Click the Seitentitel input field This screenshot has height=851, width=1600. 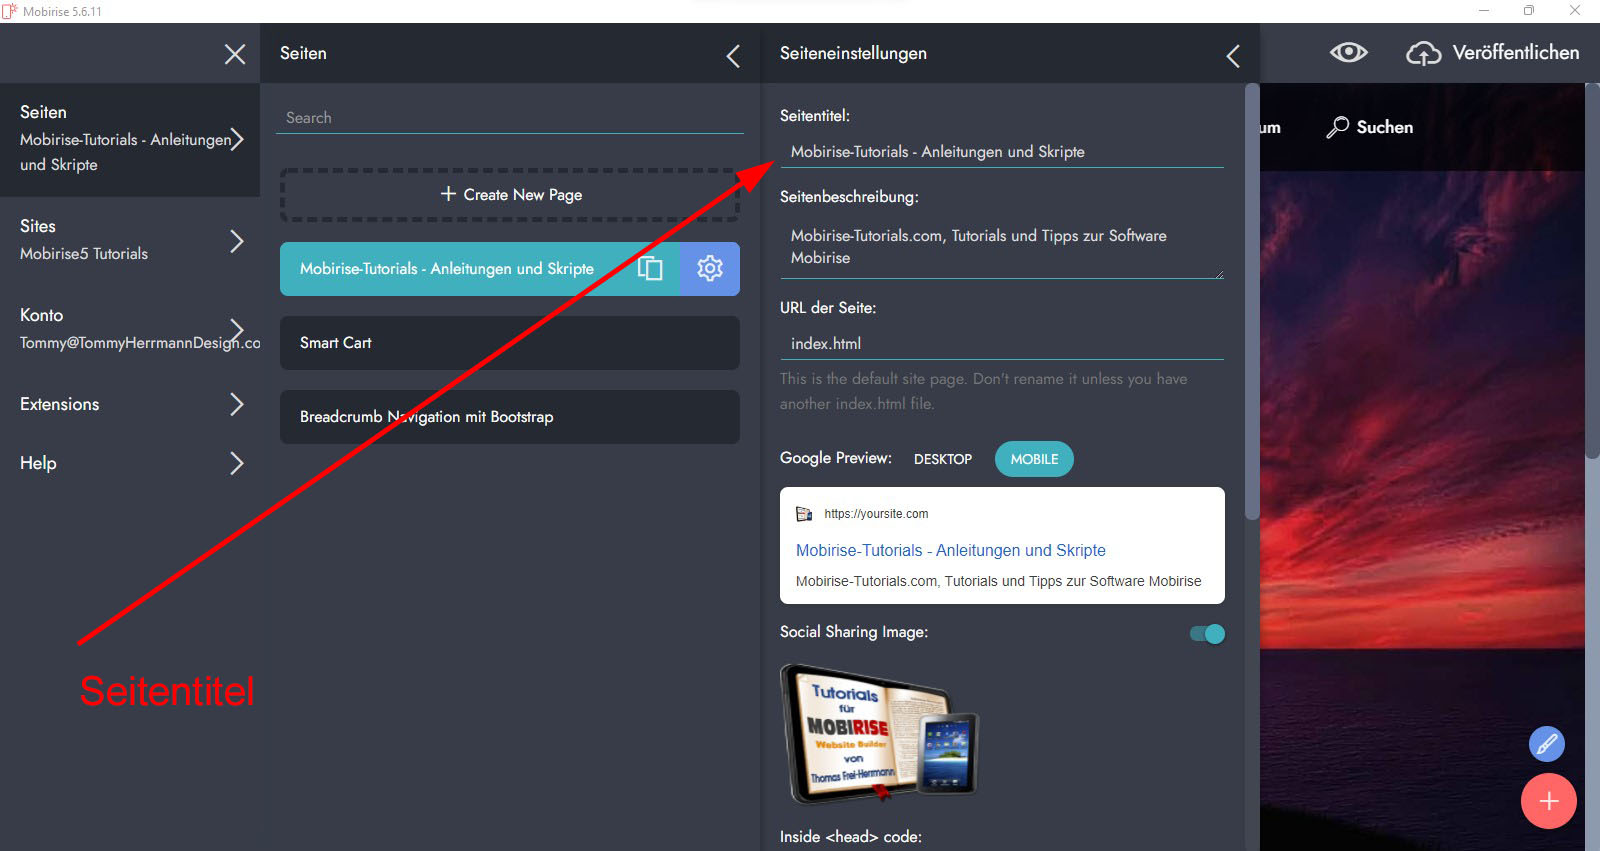(1000, 152)
